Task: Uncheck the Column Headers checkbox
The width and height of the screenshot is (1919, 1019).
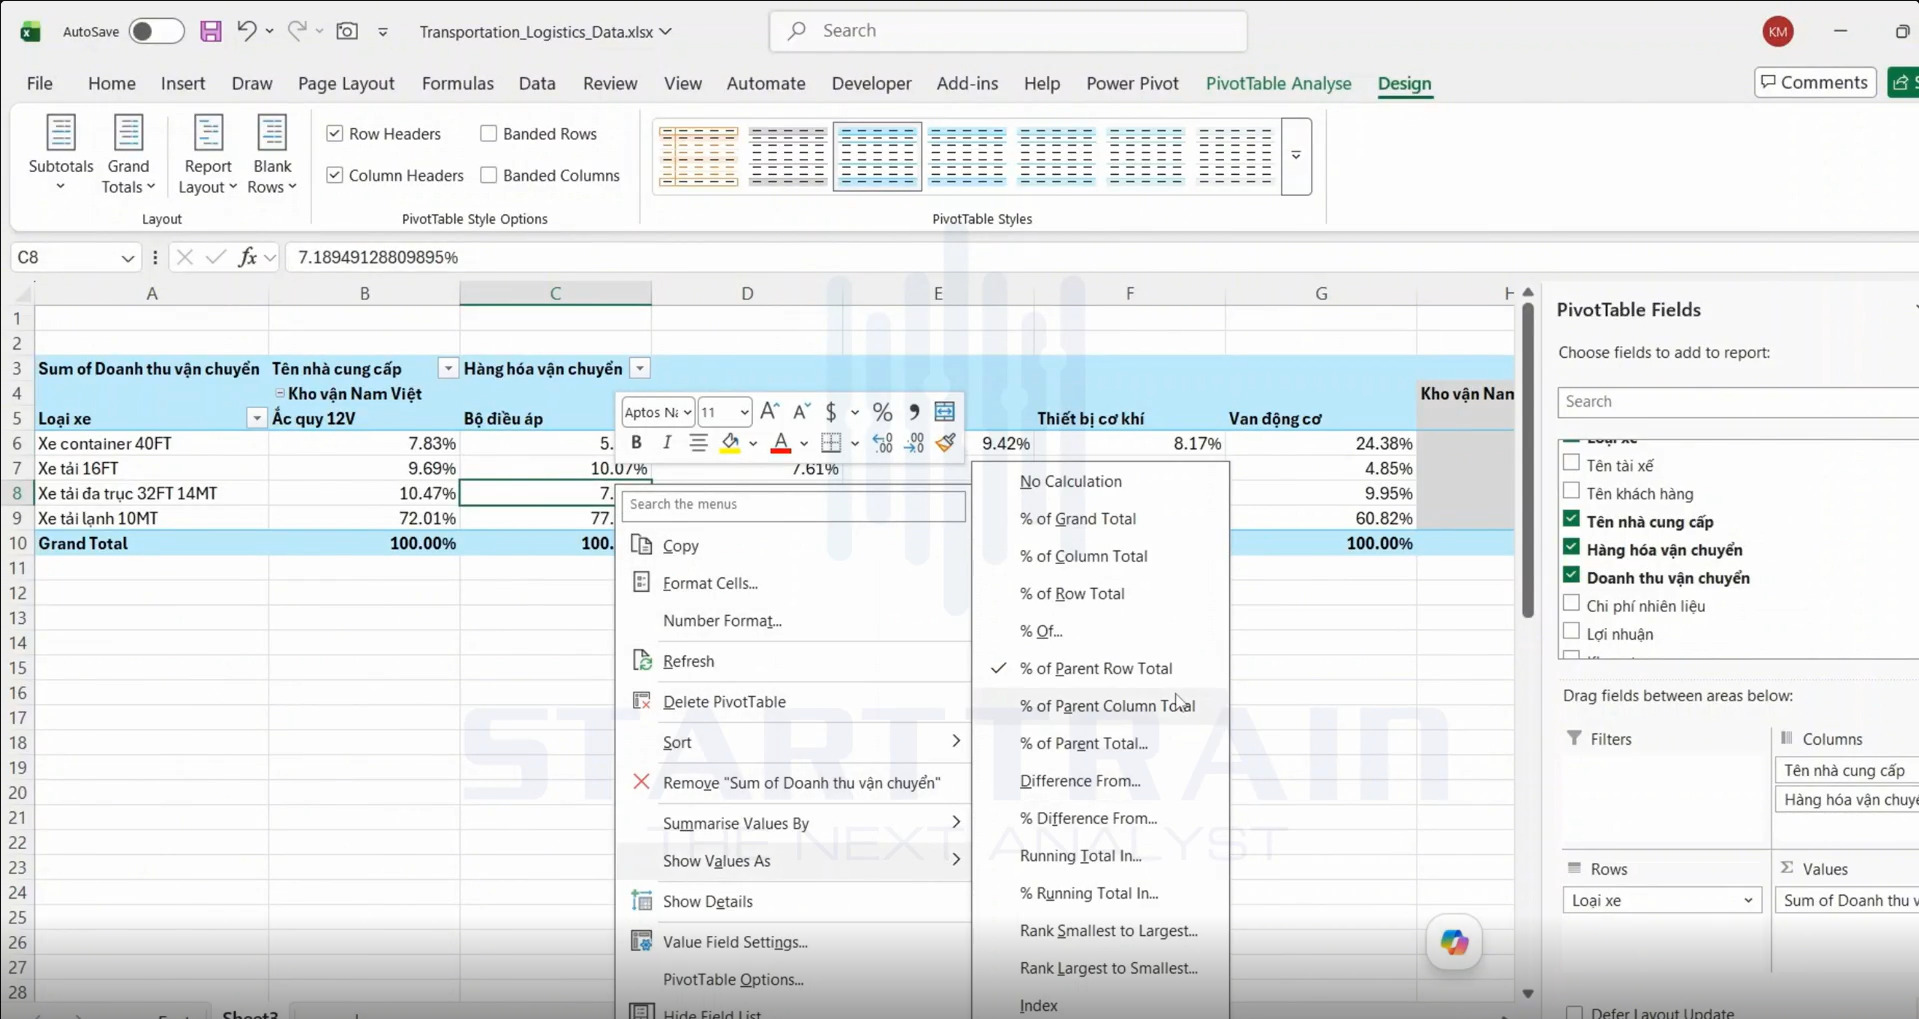Action: click(335, 175)
